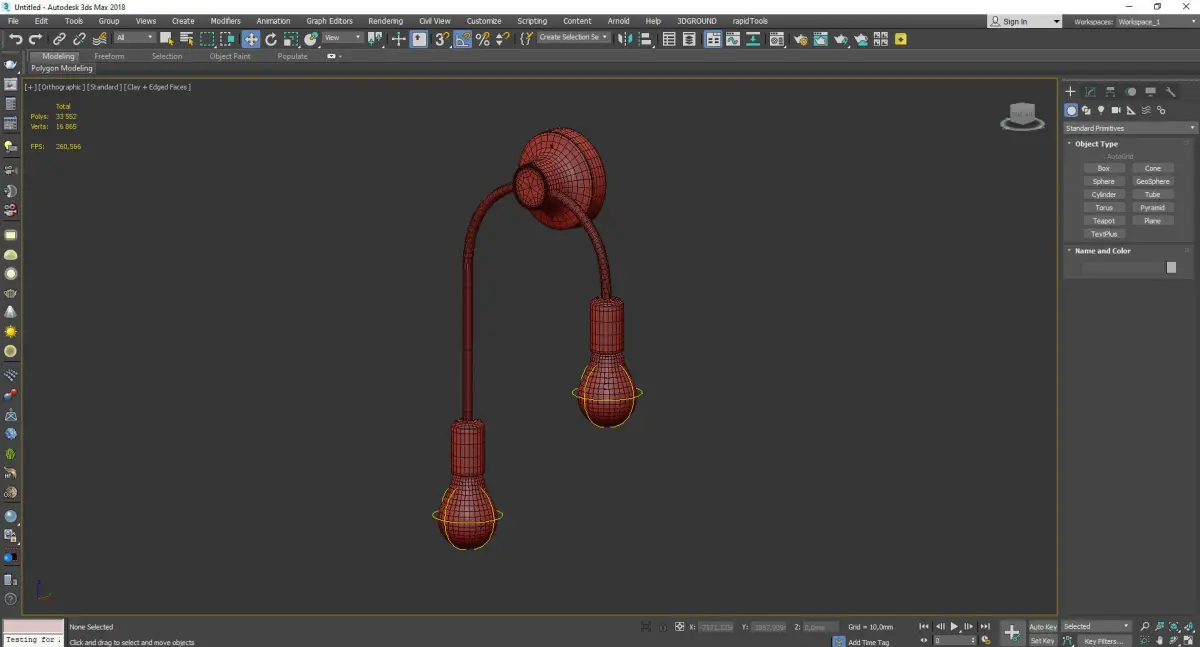The width and height of the screenshot is (1200, 647).
Task: Click the object color swatch
Action: pyautogui.click(x=1171, y=267)
